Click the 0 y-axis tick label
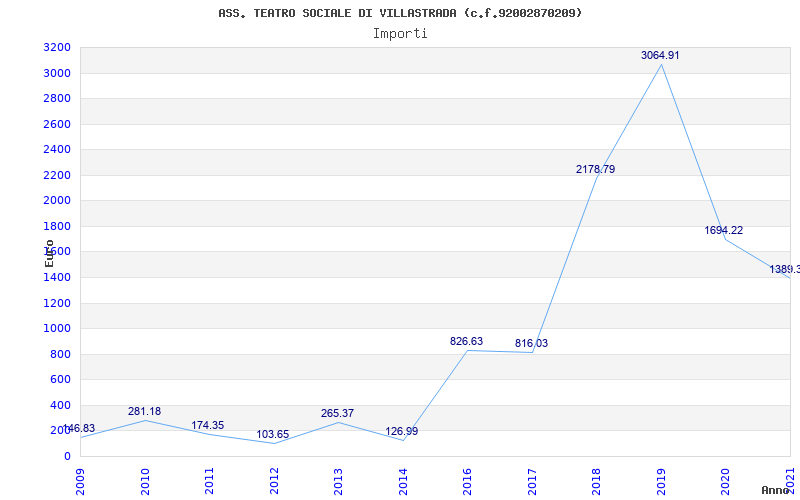This screenshot has height=500, width=800. (67, 456)
